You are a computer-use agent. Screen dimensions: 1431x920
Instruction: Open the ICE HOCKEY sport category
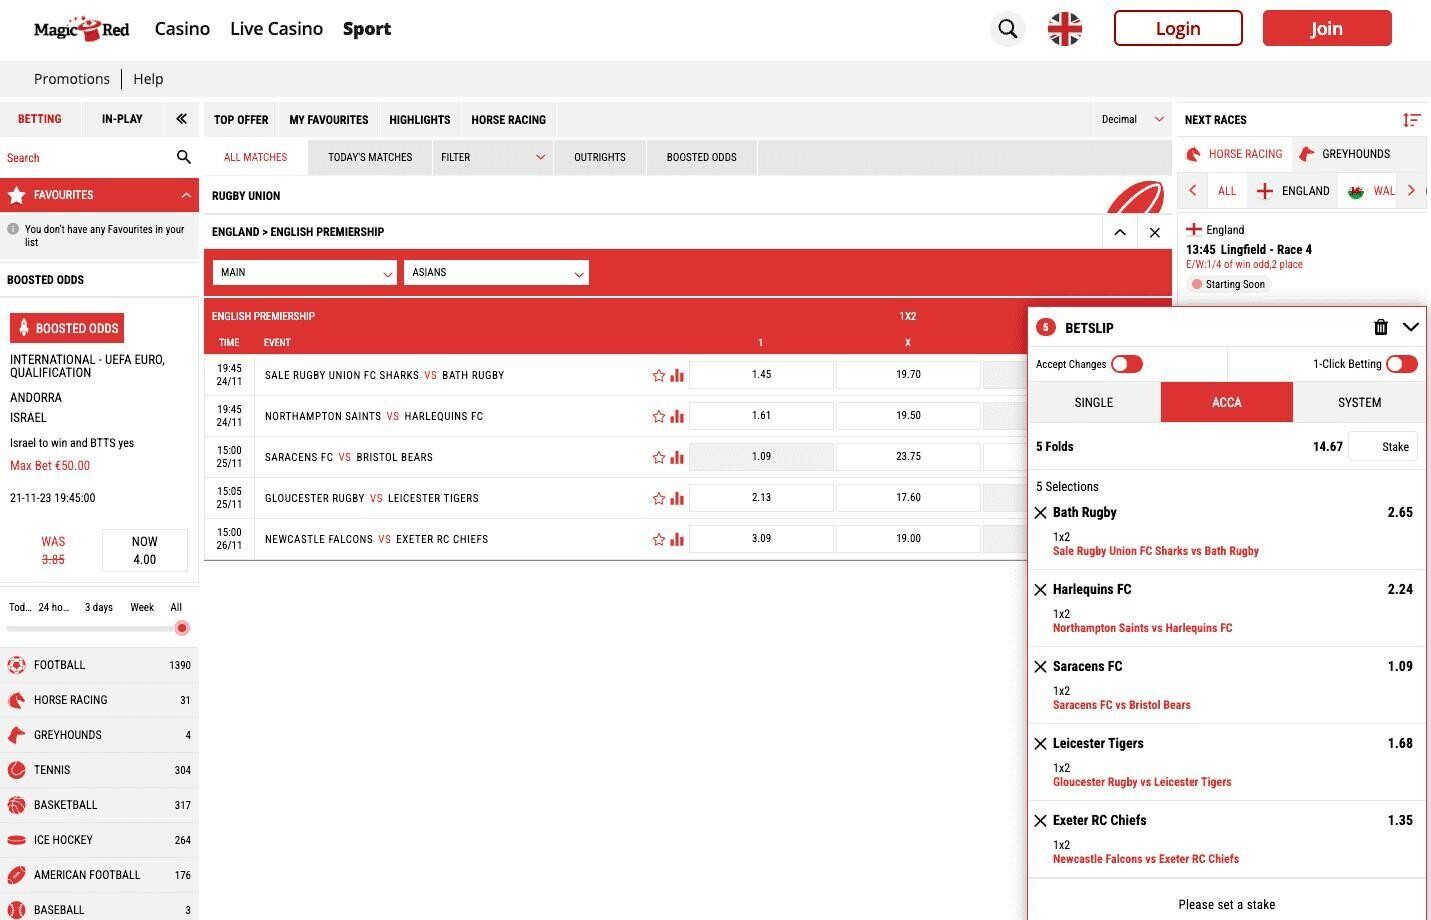coord(99,840)
